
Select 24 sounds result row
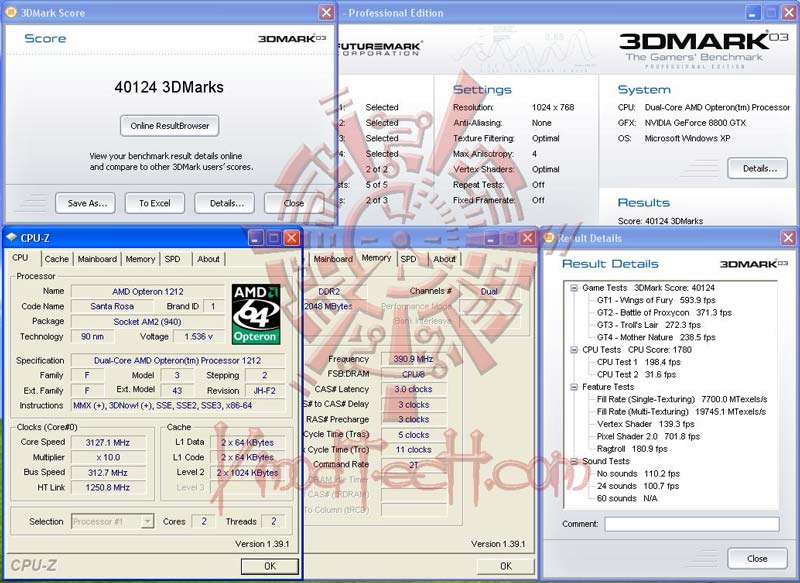pos(638,486)
